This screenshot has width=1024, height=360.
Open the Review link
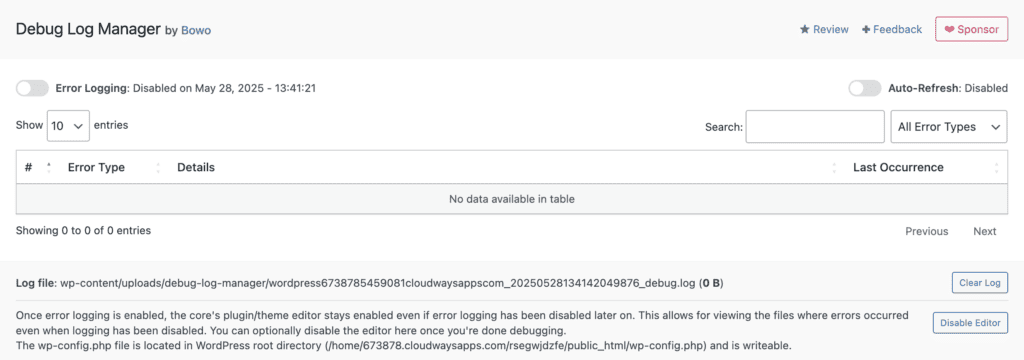[x=824, y=29]
